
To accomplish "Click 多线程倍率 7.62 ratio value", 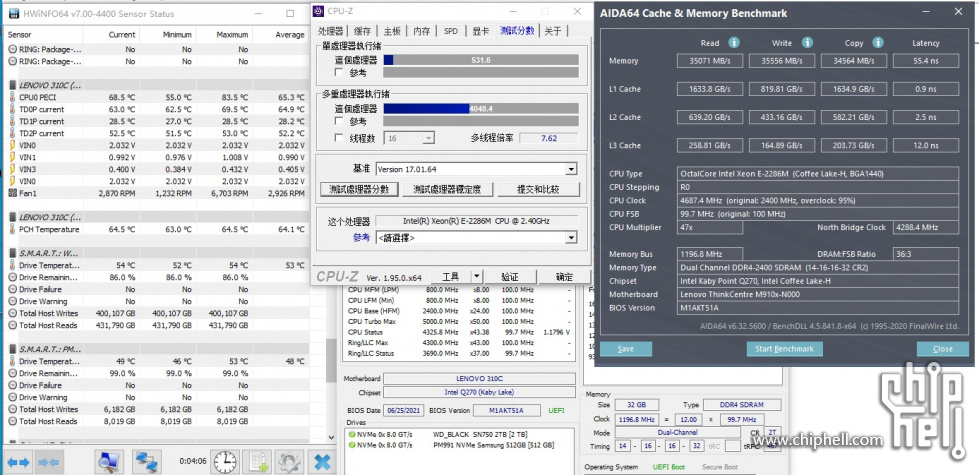I will 549,138.
